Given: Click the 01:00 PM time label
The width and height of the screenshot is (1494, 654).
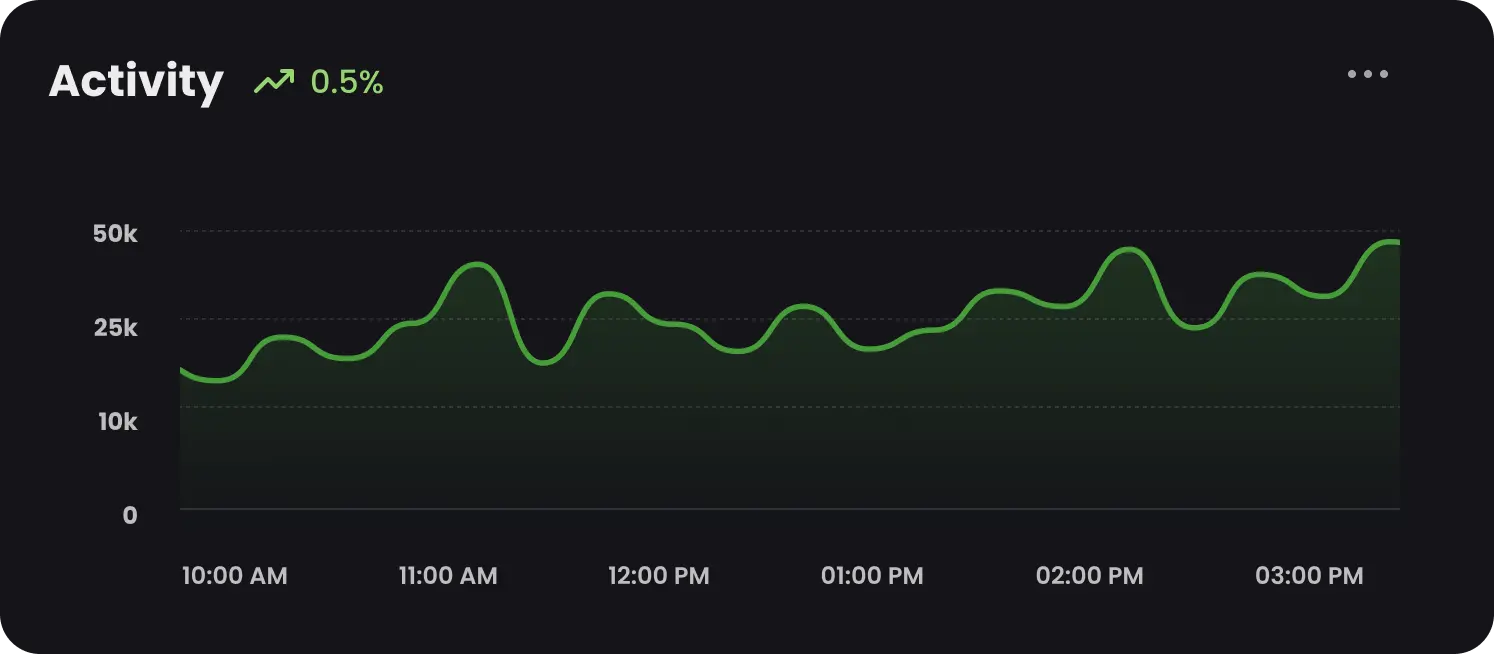Looking at the screenshot, I should tap(872, 576).
